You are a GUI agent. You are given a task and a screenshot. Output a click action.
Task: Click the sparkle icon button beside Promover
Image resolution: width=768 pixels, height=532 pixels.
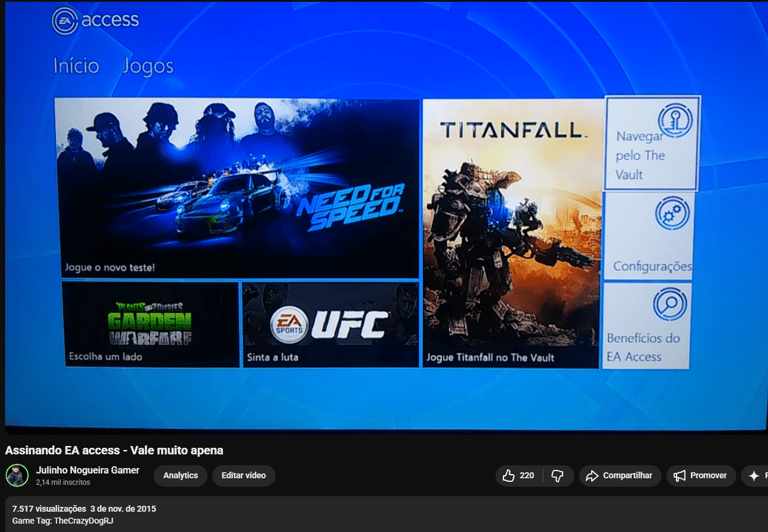[x=754, y=476]
